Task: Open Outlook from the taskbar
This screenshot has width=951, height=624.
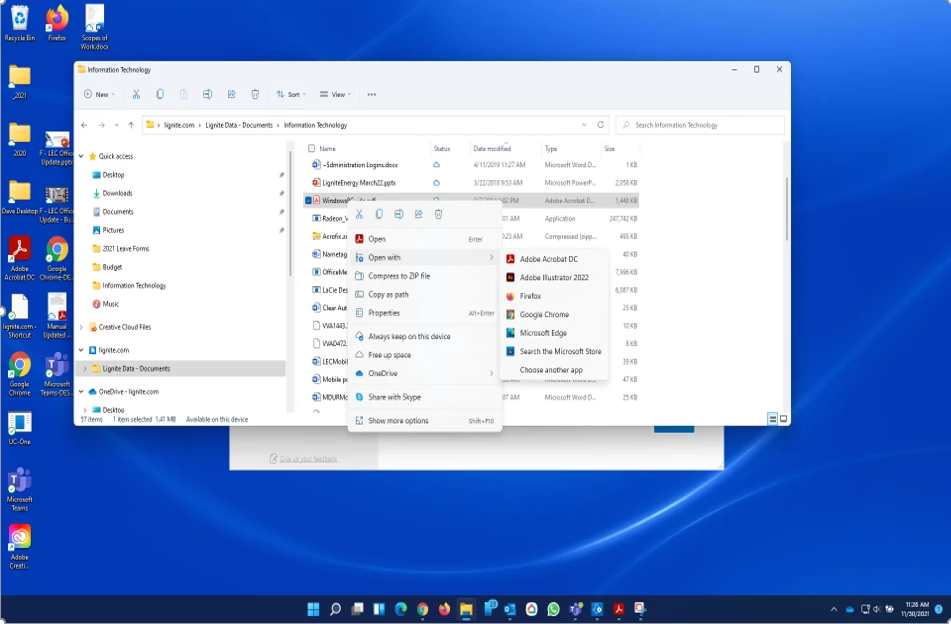Action: [509, 609]
